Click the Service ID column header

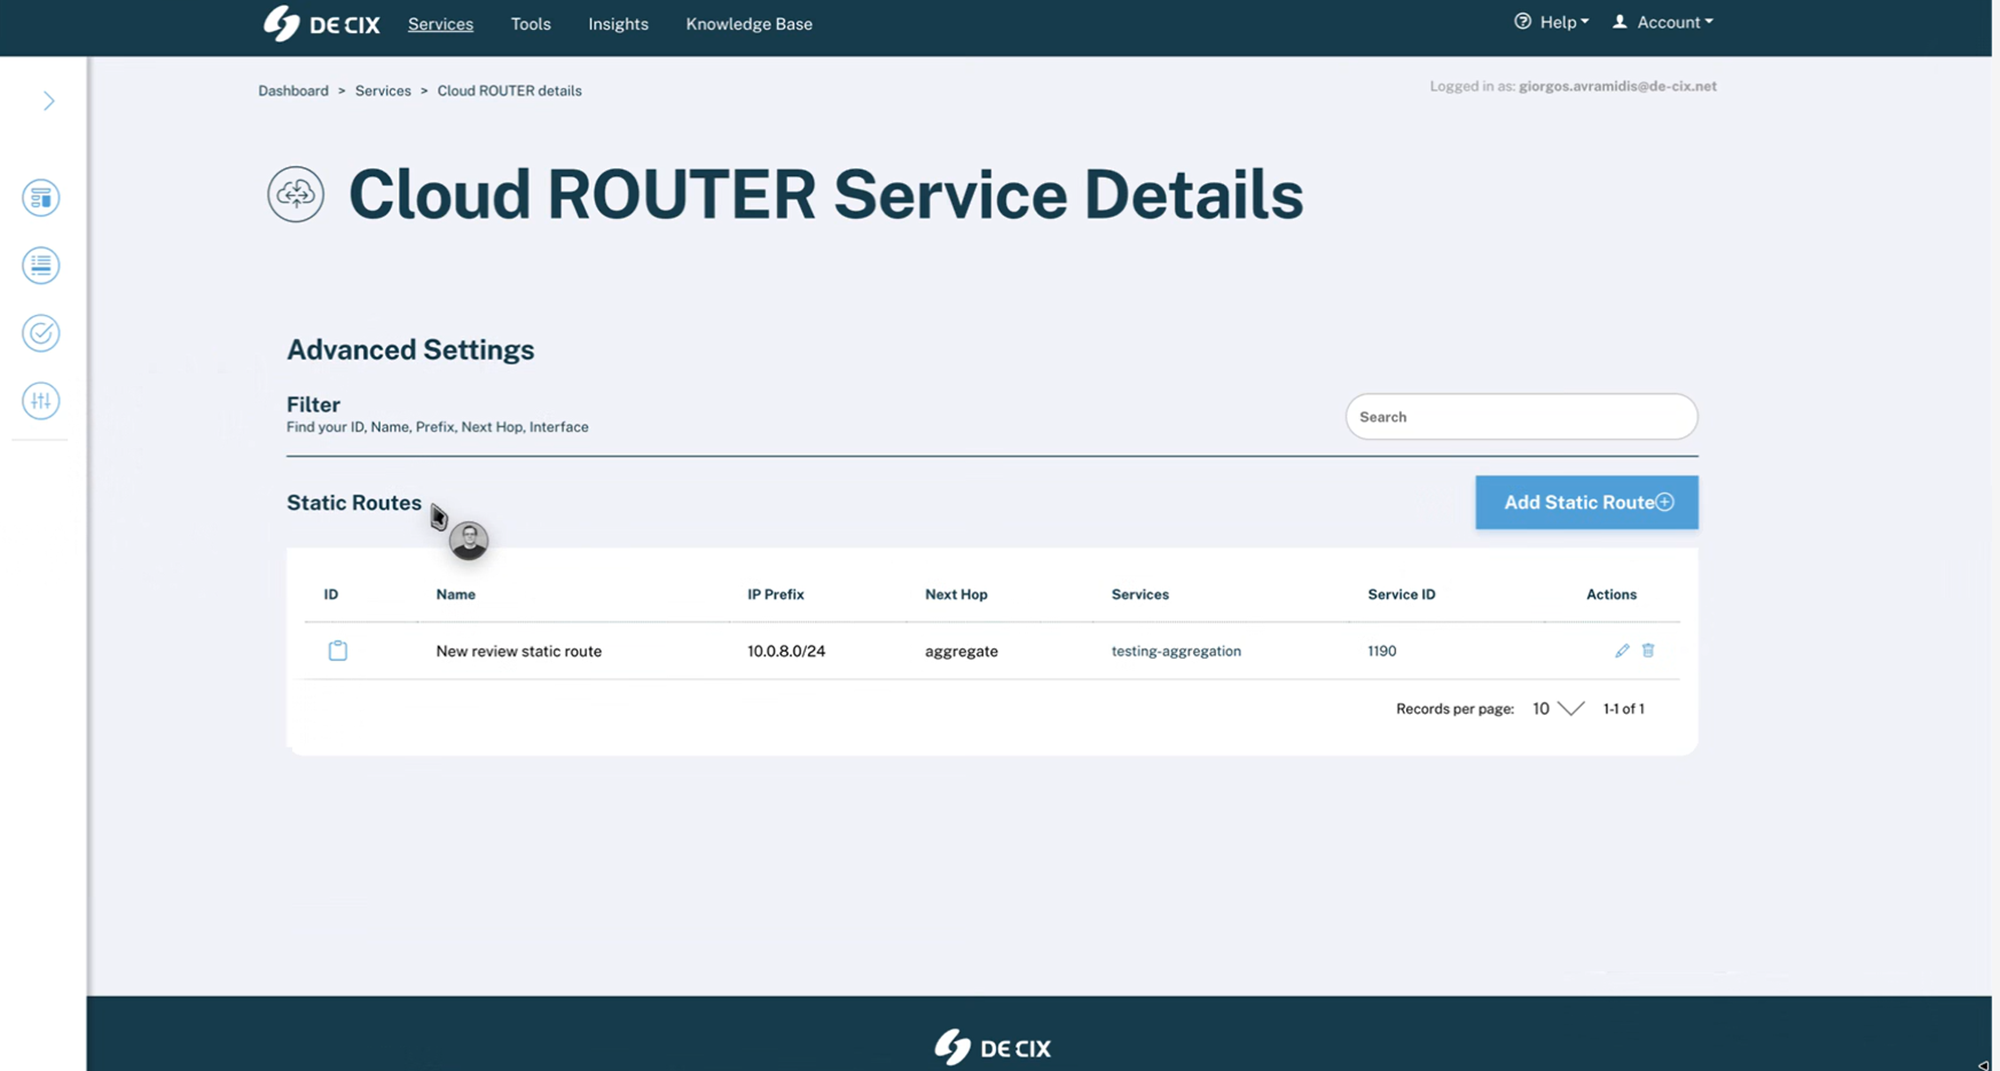point(1401,594)
